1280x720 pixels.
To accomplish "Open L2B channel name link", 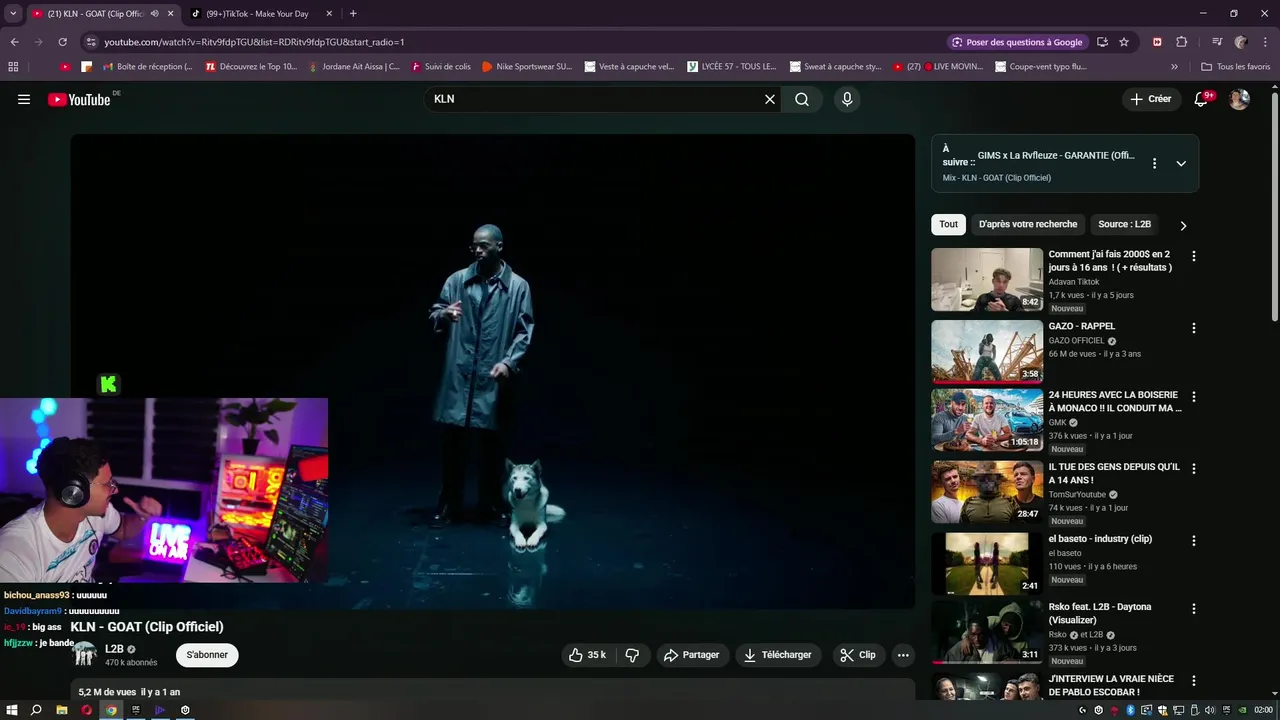I will click(114, 649).
